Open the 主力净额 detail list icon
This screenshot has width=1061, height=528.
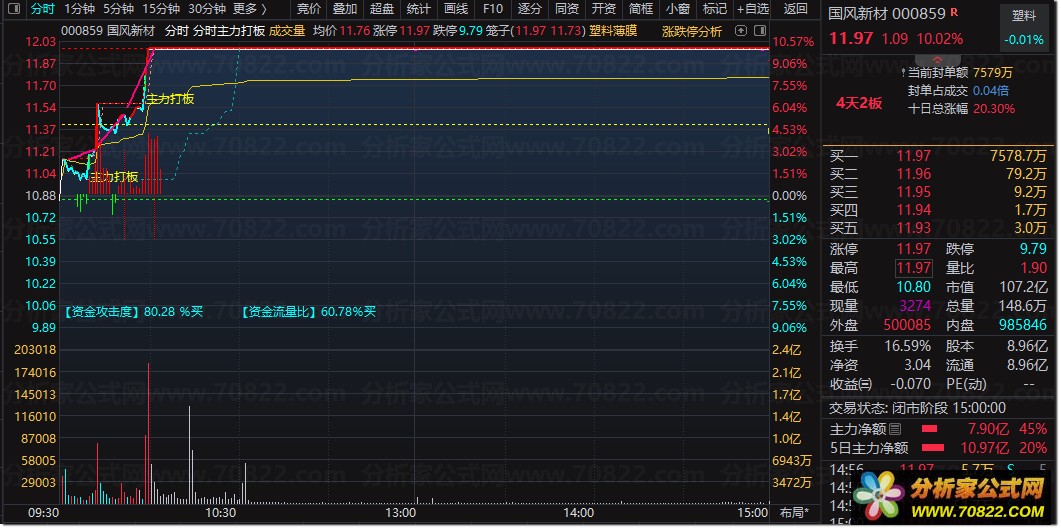click(x=895, y=429)
